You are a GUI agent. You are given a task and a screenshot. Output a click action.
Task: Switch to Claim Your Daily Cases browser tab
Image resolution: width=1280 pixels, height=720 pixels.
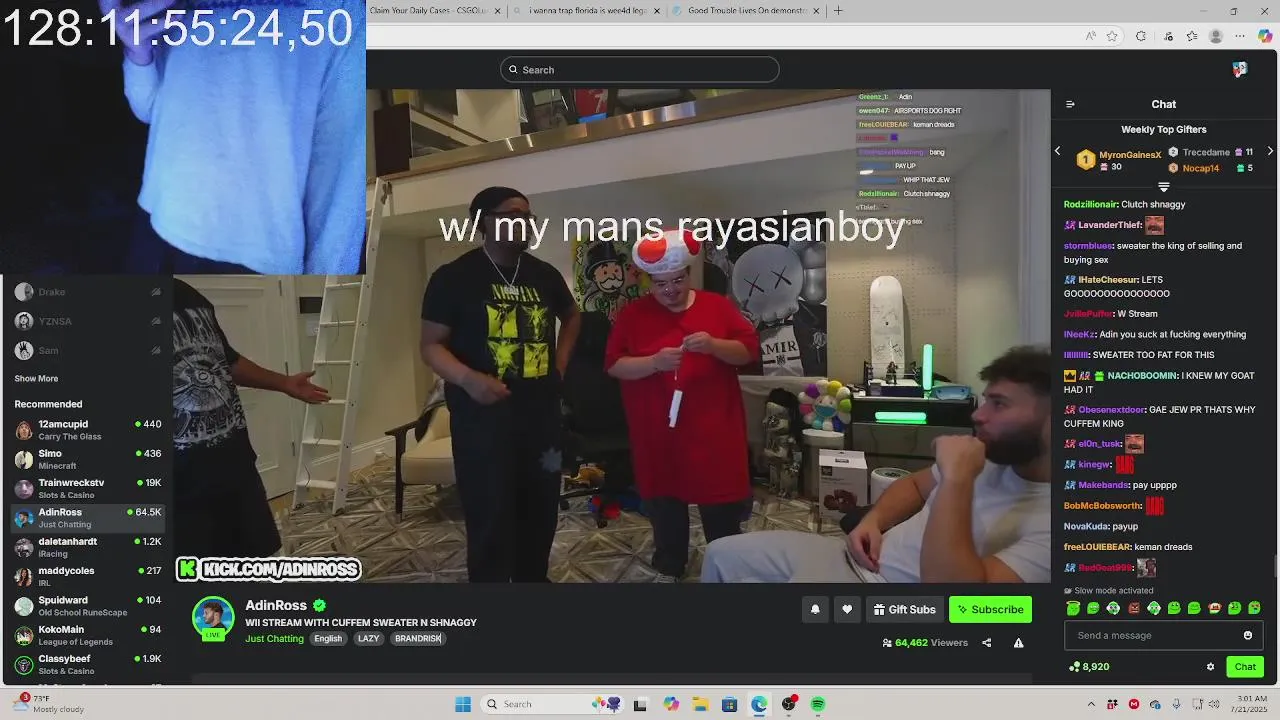pyautogui.click(x=430, y=10)
